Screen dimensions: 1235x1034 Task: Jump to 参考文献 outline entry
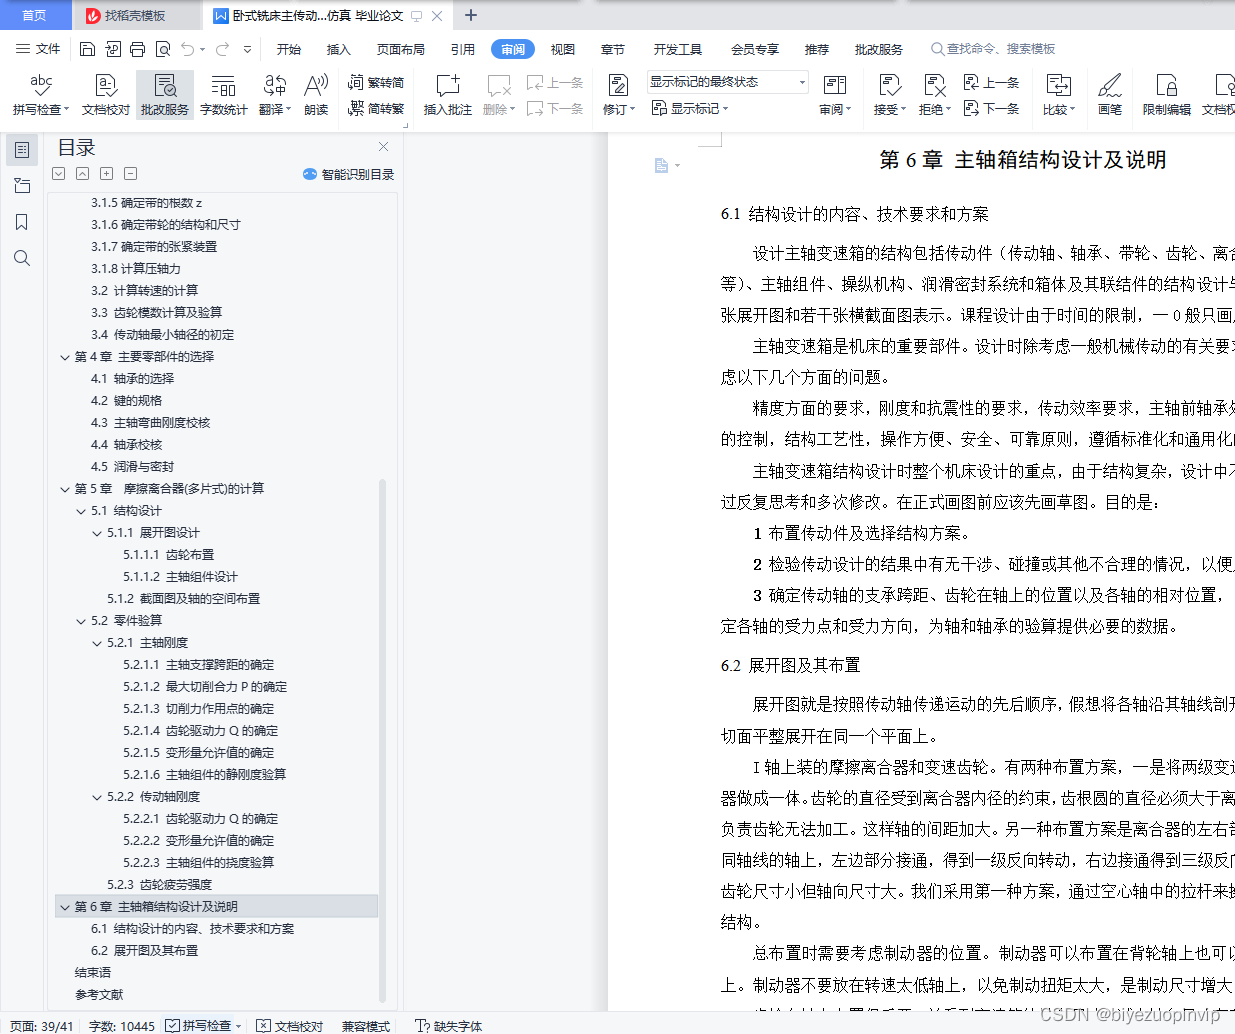[99, 995]
